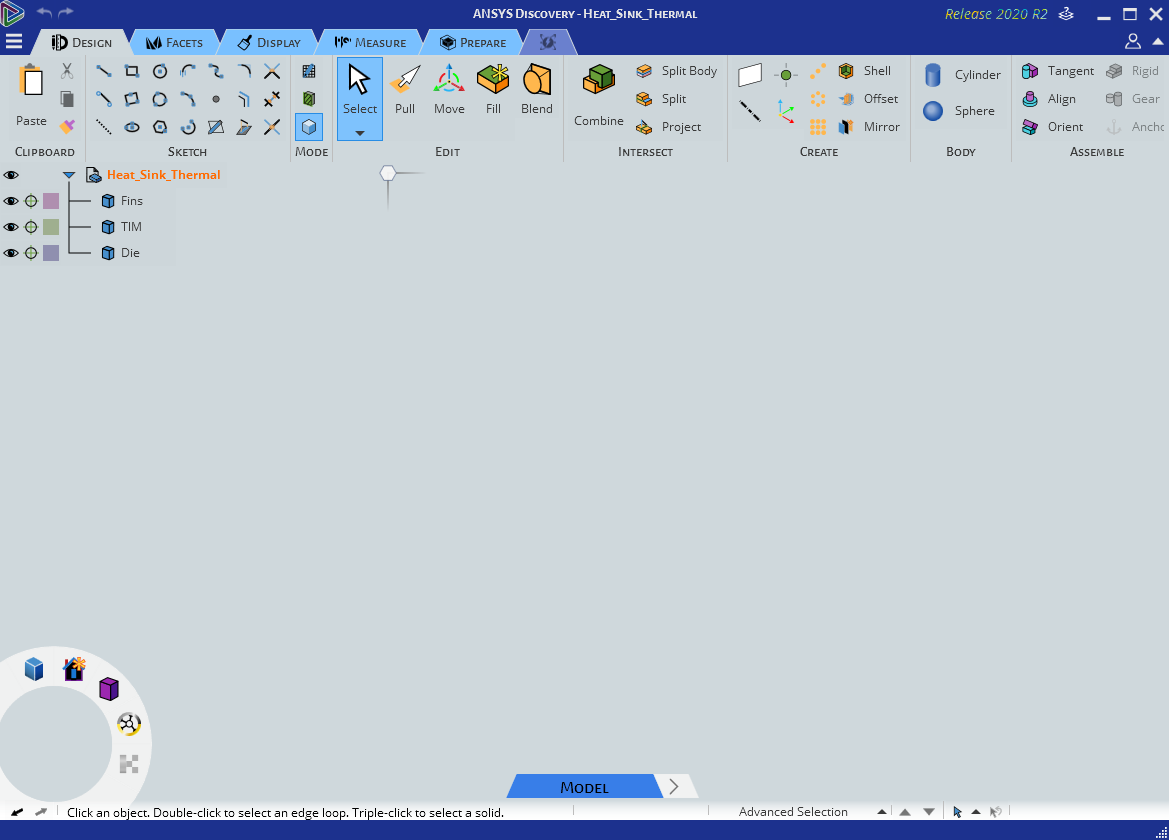Open the Design tab
The height and width of the screenshot is (840, 1169).
pyautogui.click(x=82, y=42)
